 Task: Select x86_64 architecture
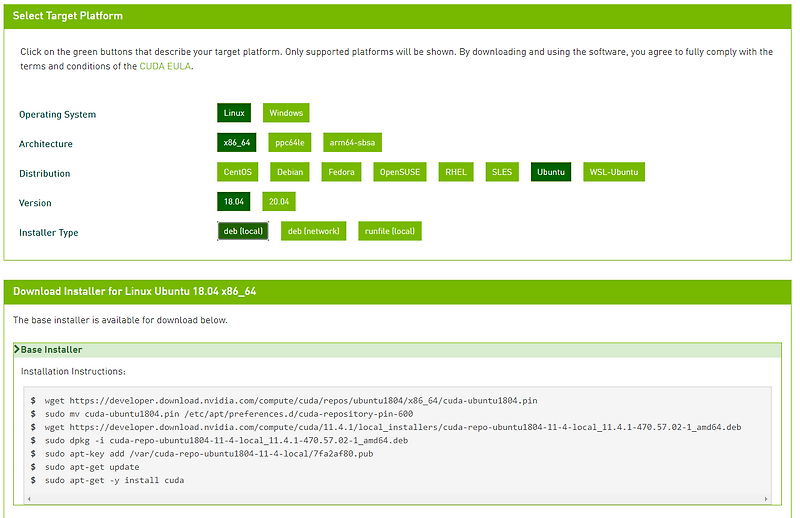237,142
